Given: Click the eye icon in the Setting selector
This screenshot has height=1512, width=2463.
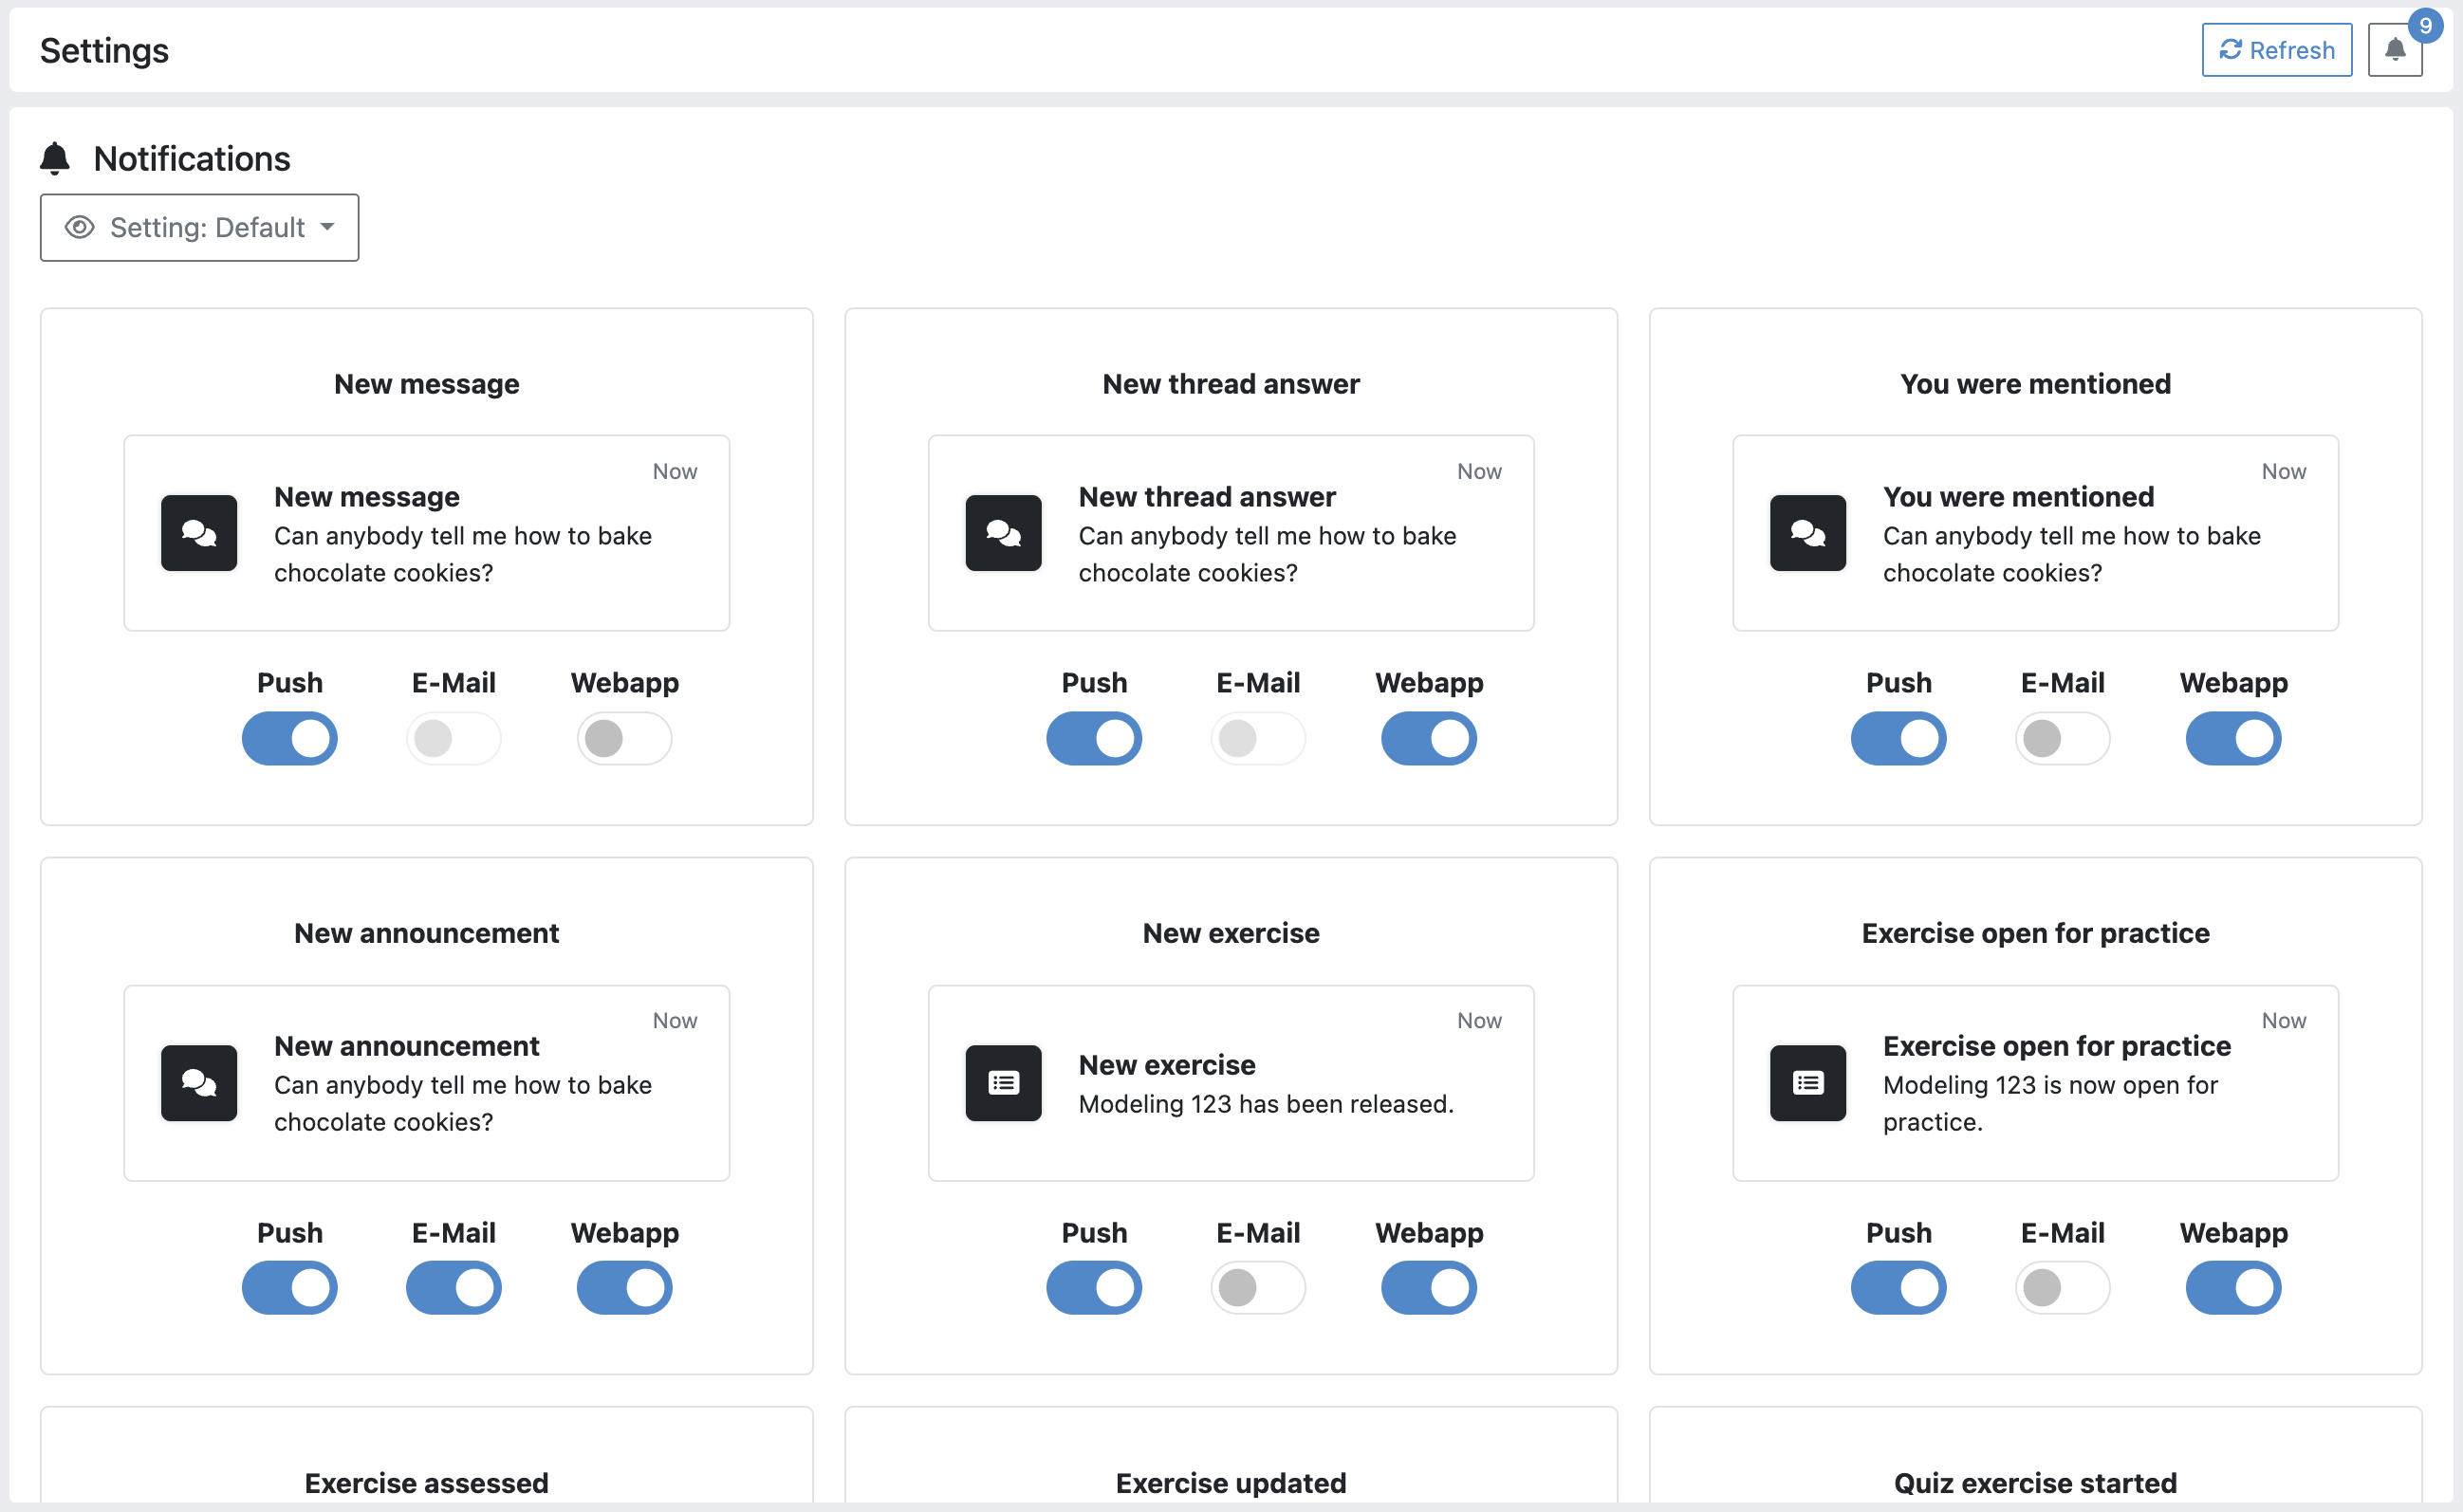Looking at the screenshot, I should pos(79,227).
